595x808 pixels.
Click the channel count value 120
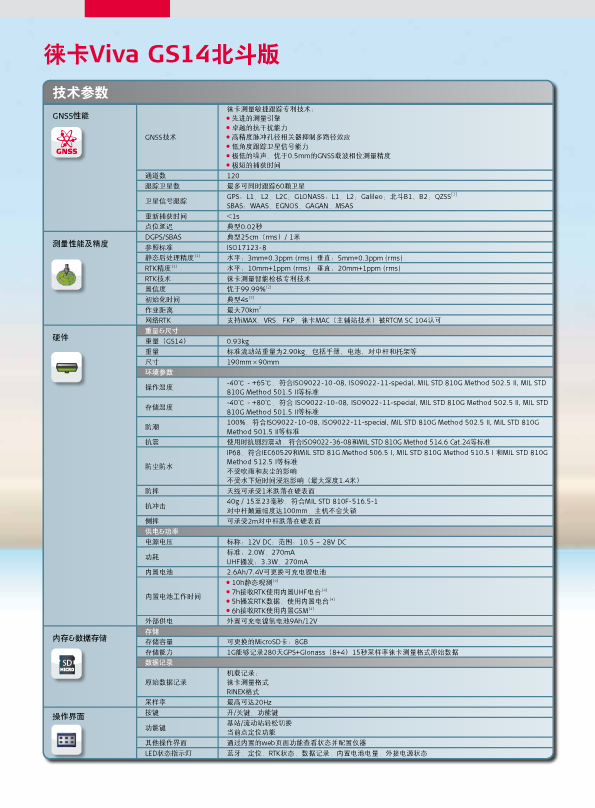click(x=233, y=176)
